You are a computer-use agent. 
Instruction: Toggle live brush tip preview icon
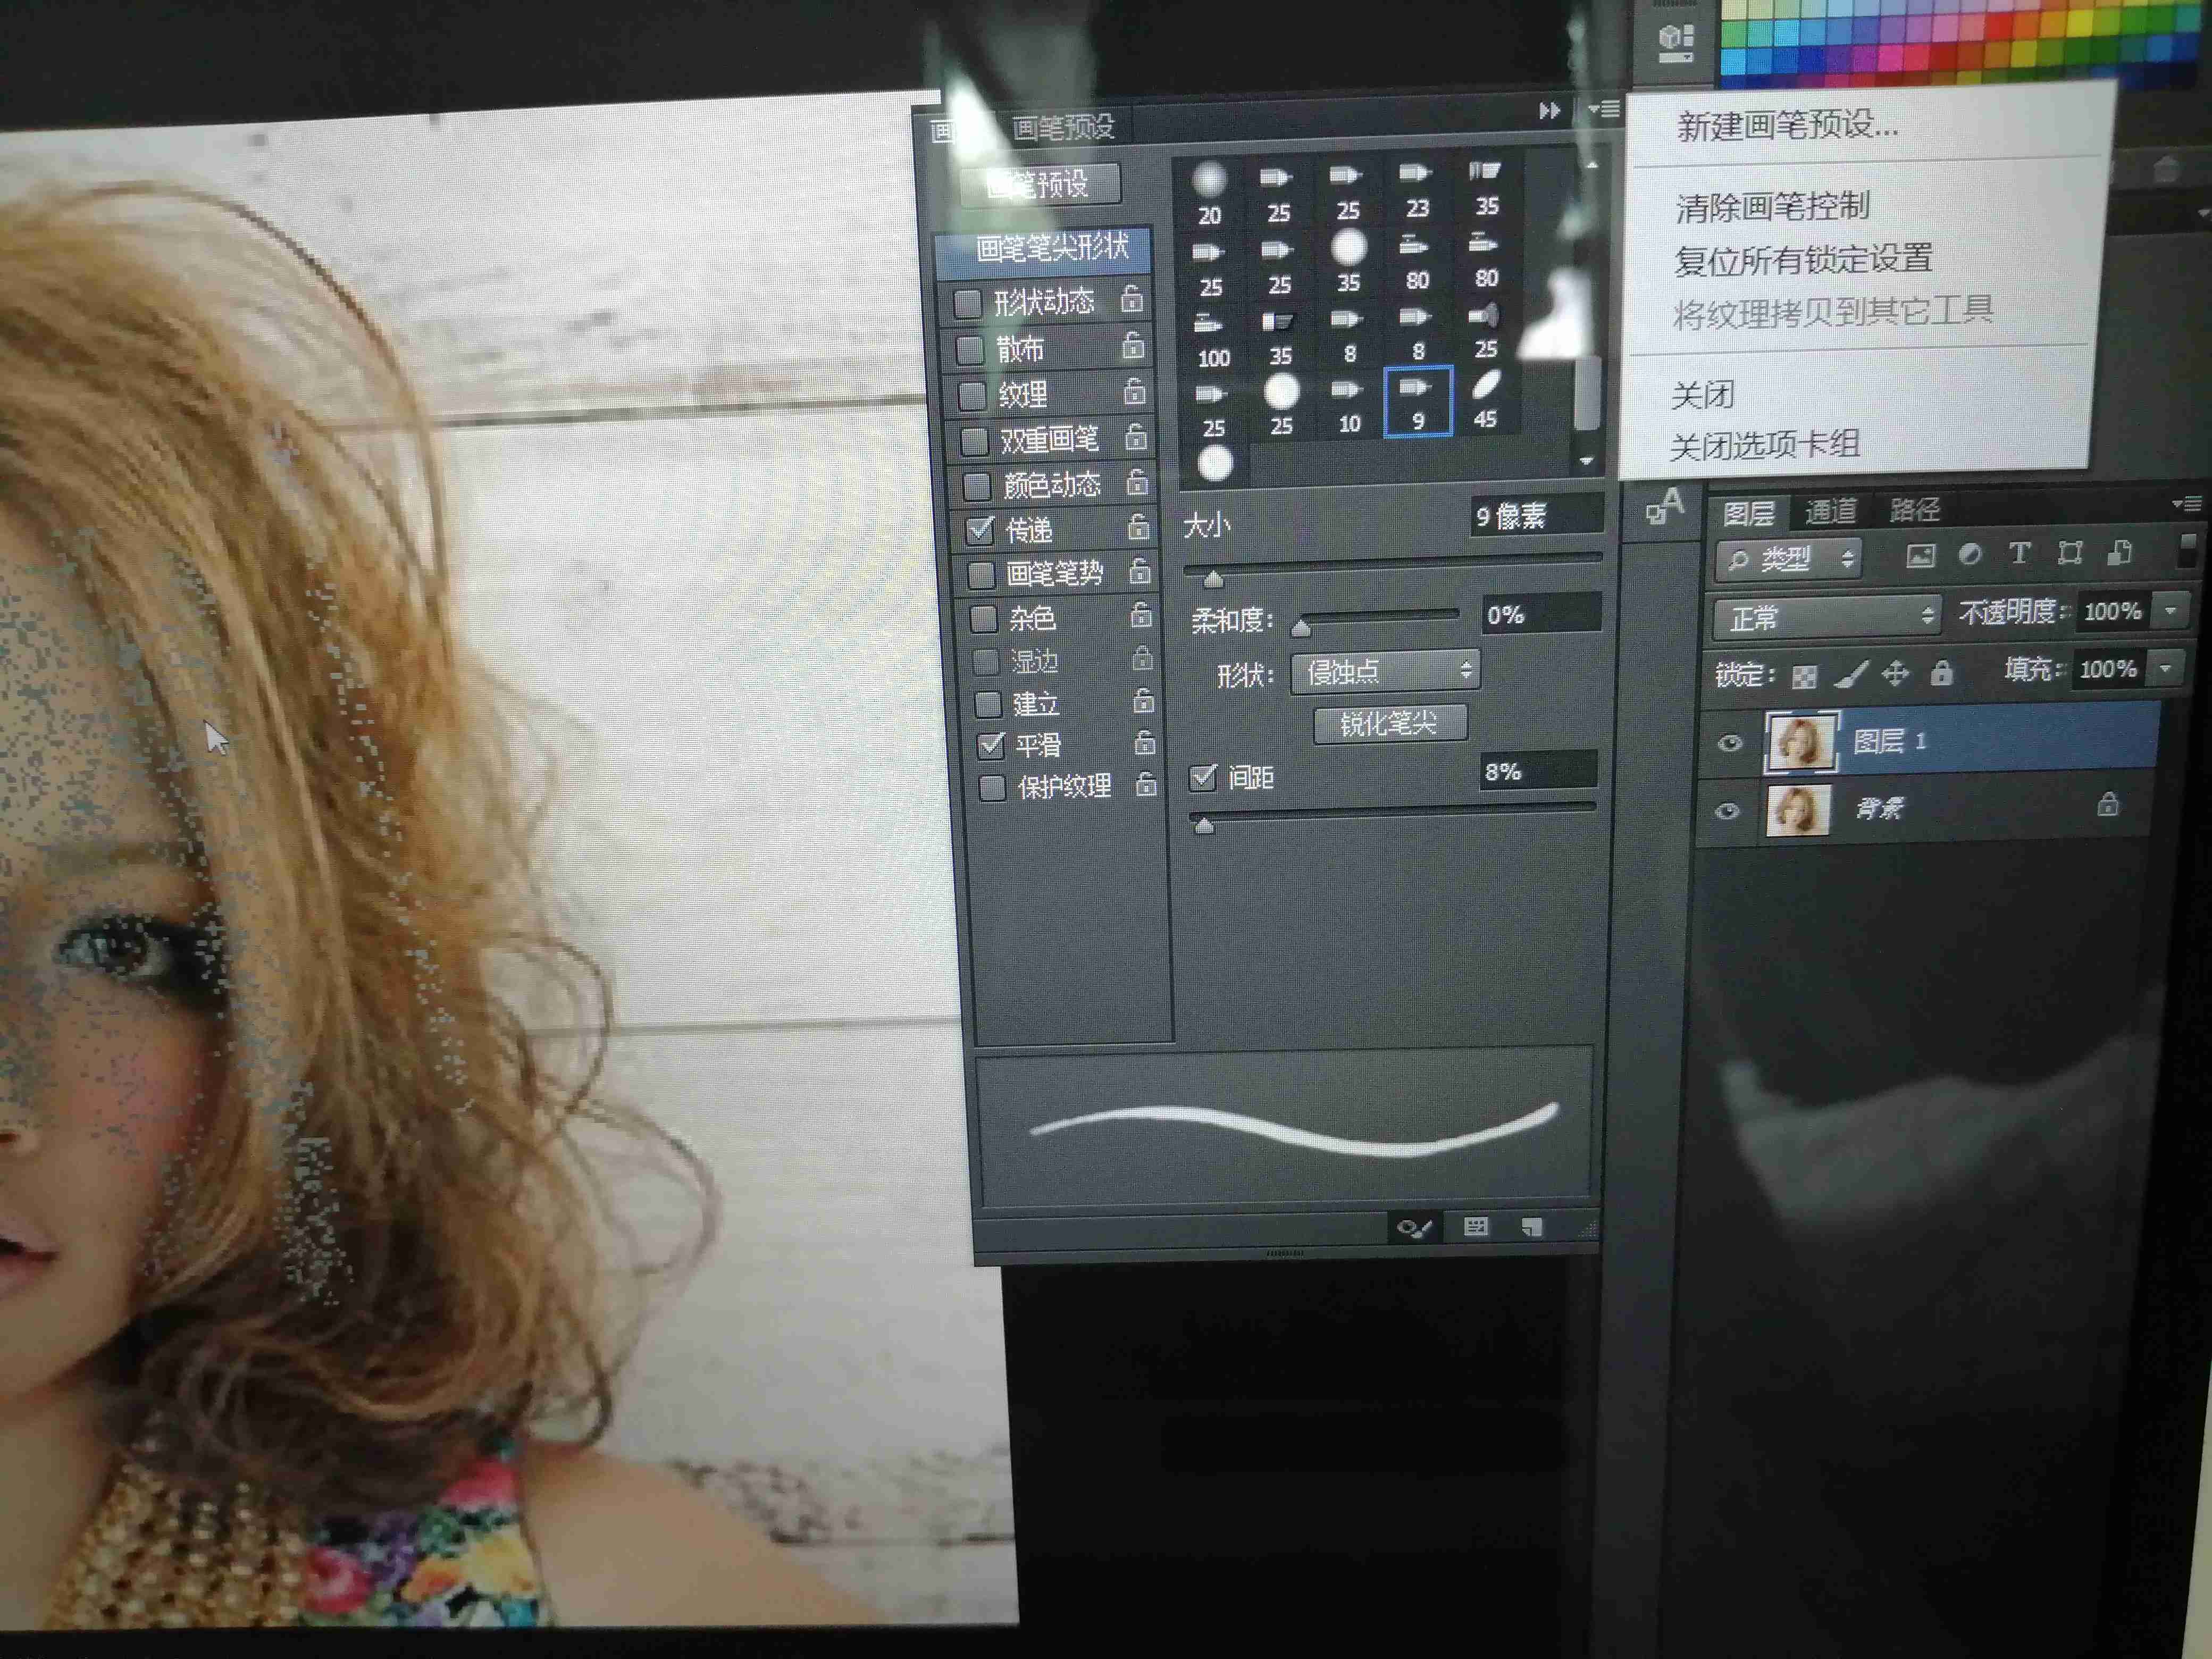(1415, 1227)
